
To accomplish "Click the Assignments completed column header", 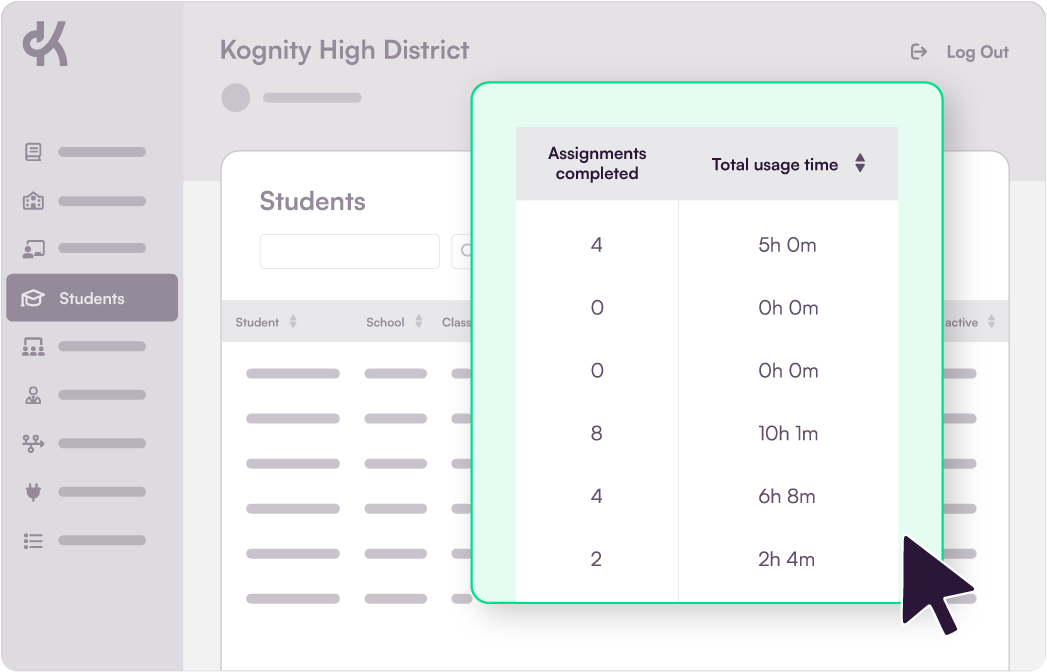I will click(x=597, y=164).
